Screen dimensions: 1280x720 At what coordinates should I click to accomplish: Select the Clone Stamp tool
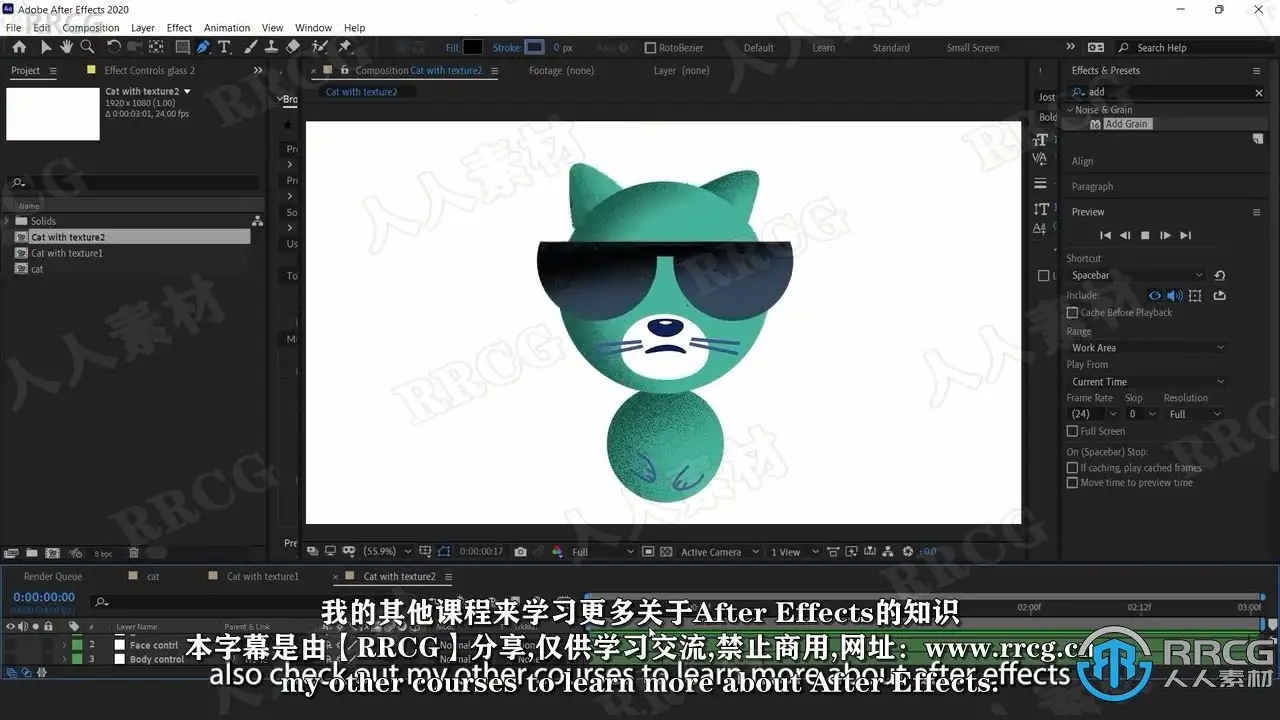point(271,47)
